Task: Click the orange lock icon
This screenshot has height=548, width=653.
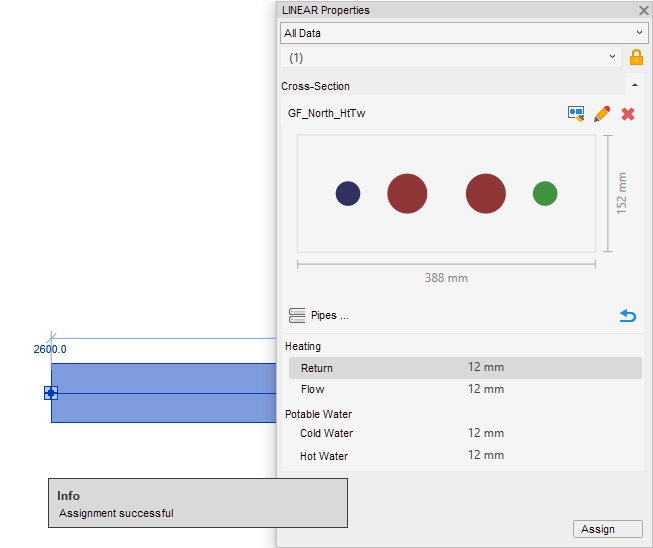Action: pyautogui.click(x=636, y=57)
